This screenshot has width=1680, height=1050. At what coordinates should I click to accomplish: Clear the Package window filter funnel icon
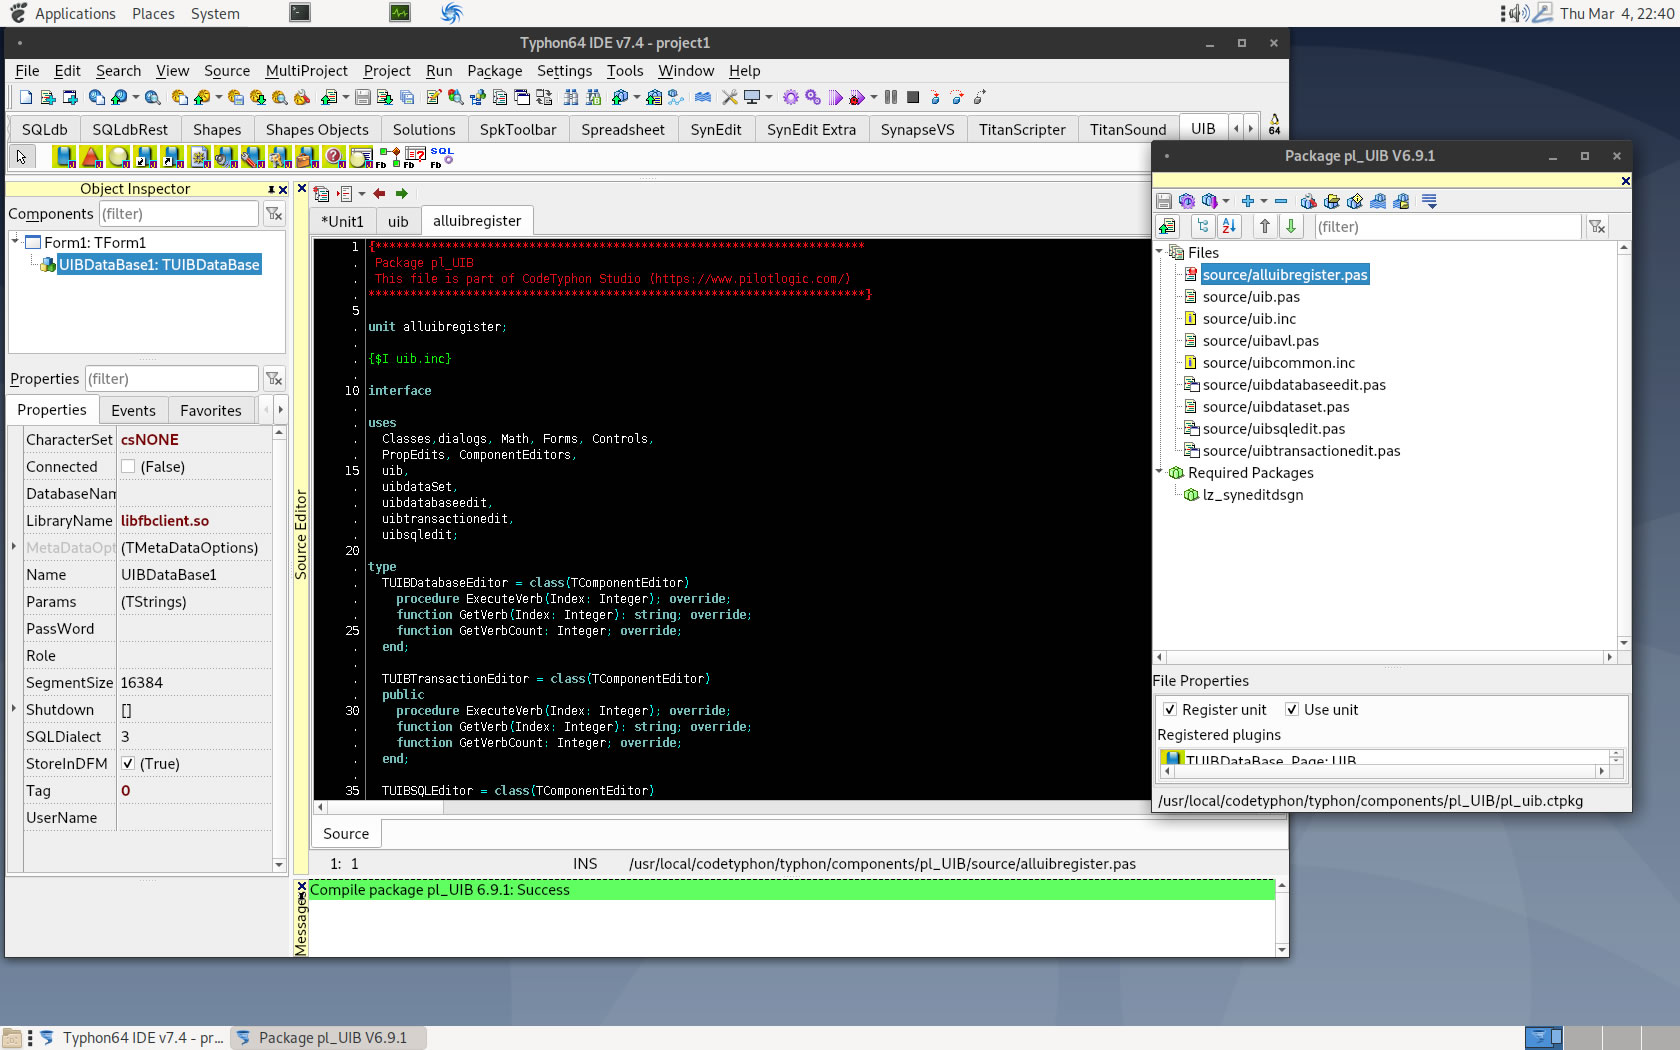1597,227
